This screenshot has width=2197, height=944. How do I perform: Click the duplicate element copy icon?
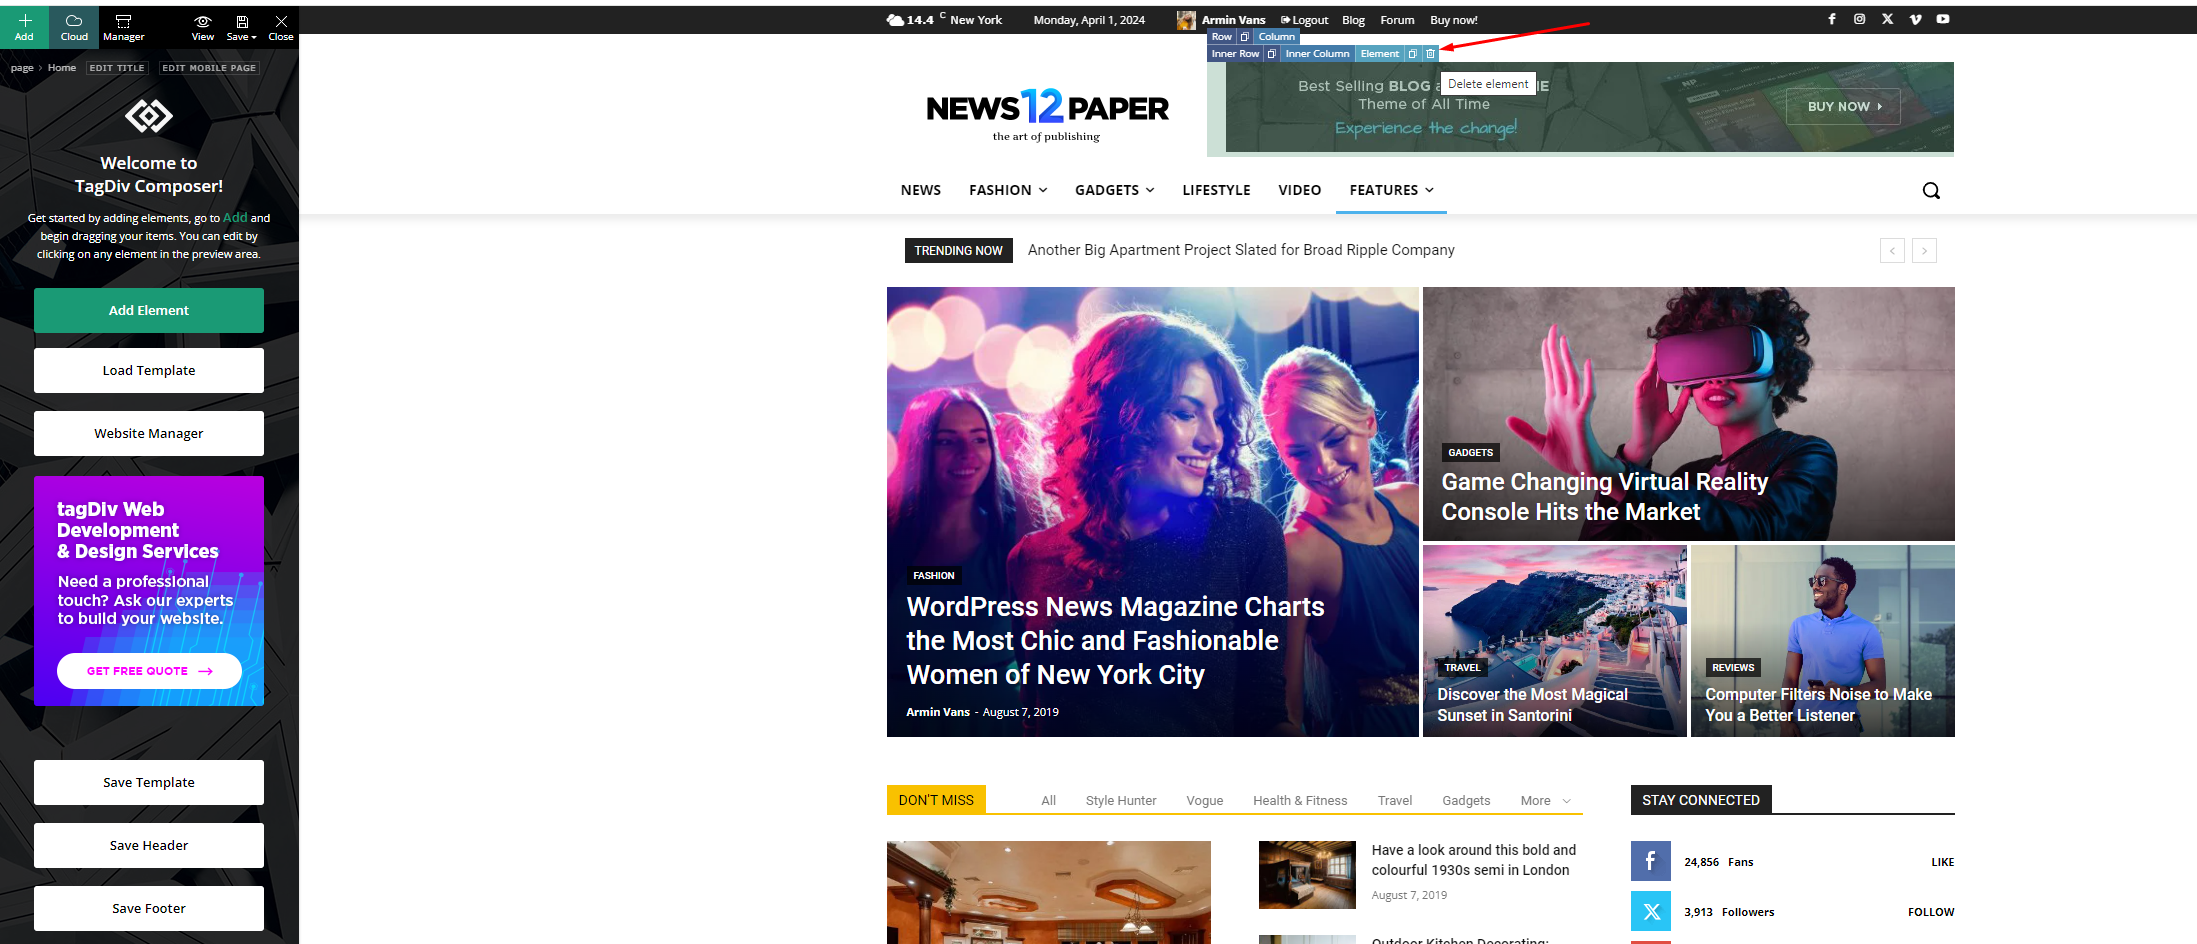pyautogui.click(x=1413, y=54)
